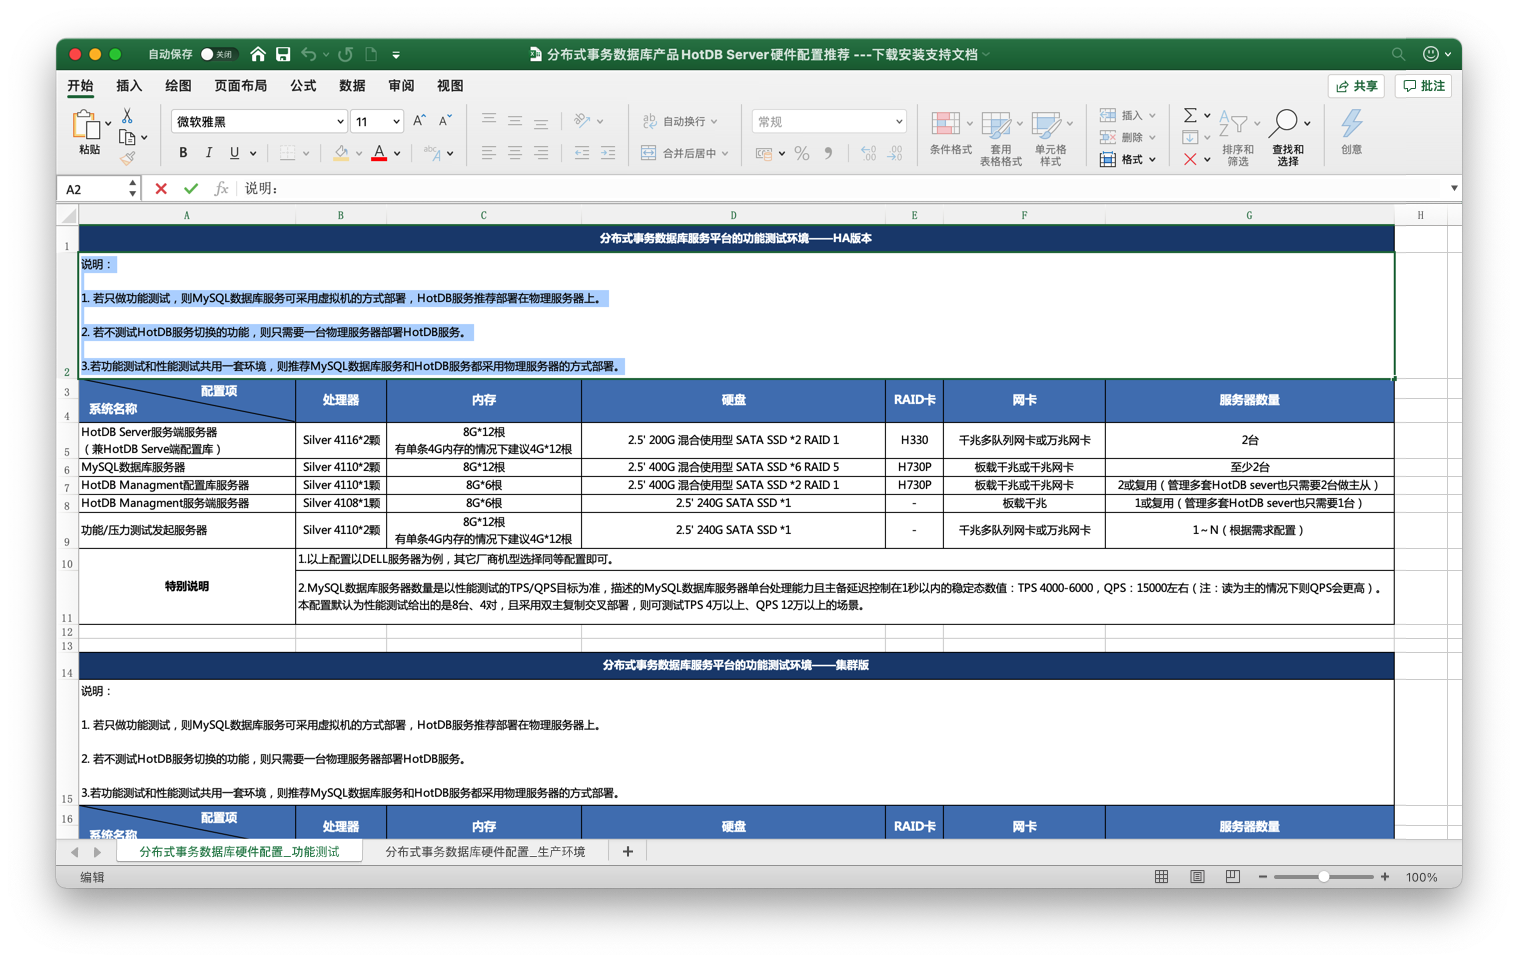Open the 套用表格格式 table format icon

(995, 125)
